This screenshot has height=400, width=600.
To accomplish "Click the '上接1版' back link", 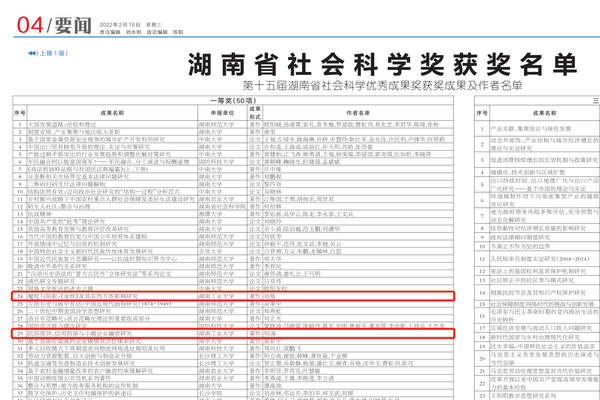I will pyautogui.click(x=52, y=53).
